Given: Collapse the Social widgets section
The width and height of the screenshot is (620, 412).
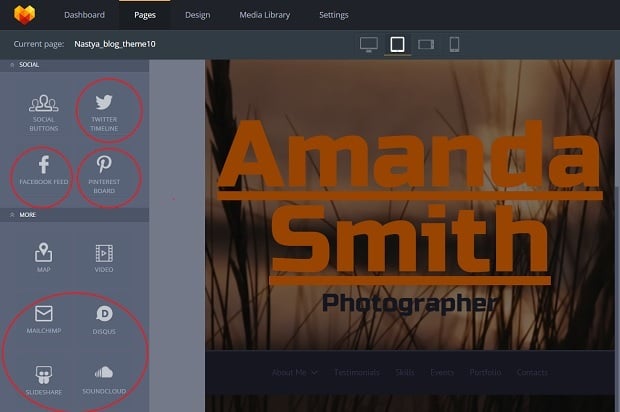Looking at the screenshot, I should pos(13,64).
